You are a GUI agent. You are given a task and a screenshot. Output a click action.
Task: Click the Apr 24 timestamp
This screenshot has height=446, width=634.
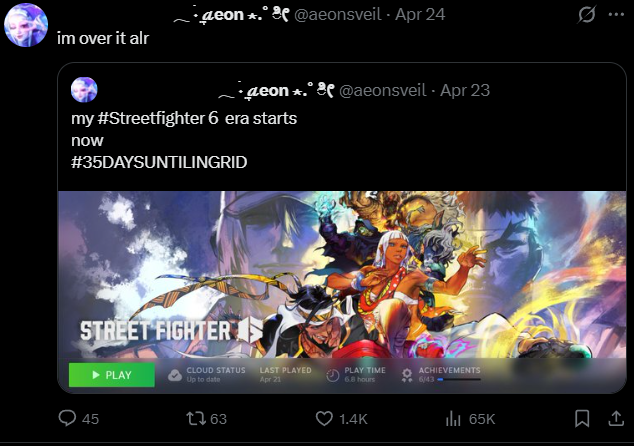[420, 15]
